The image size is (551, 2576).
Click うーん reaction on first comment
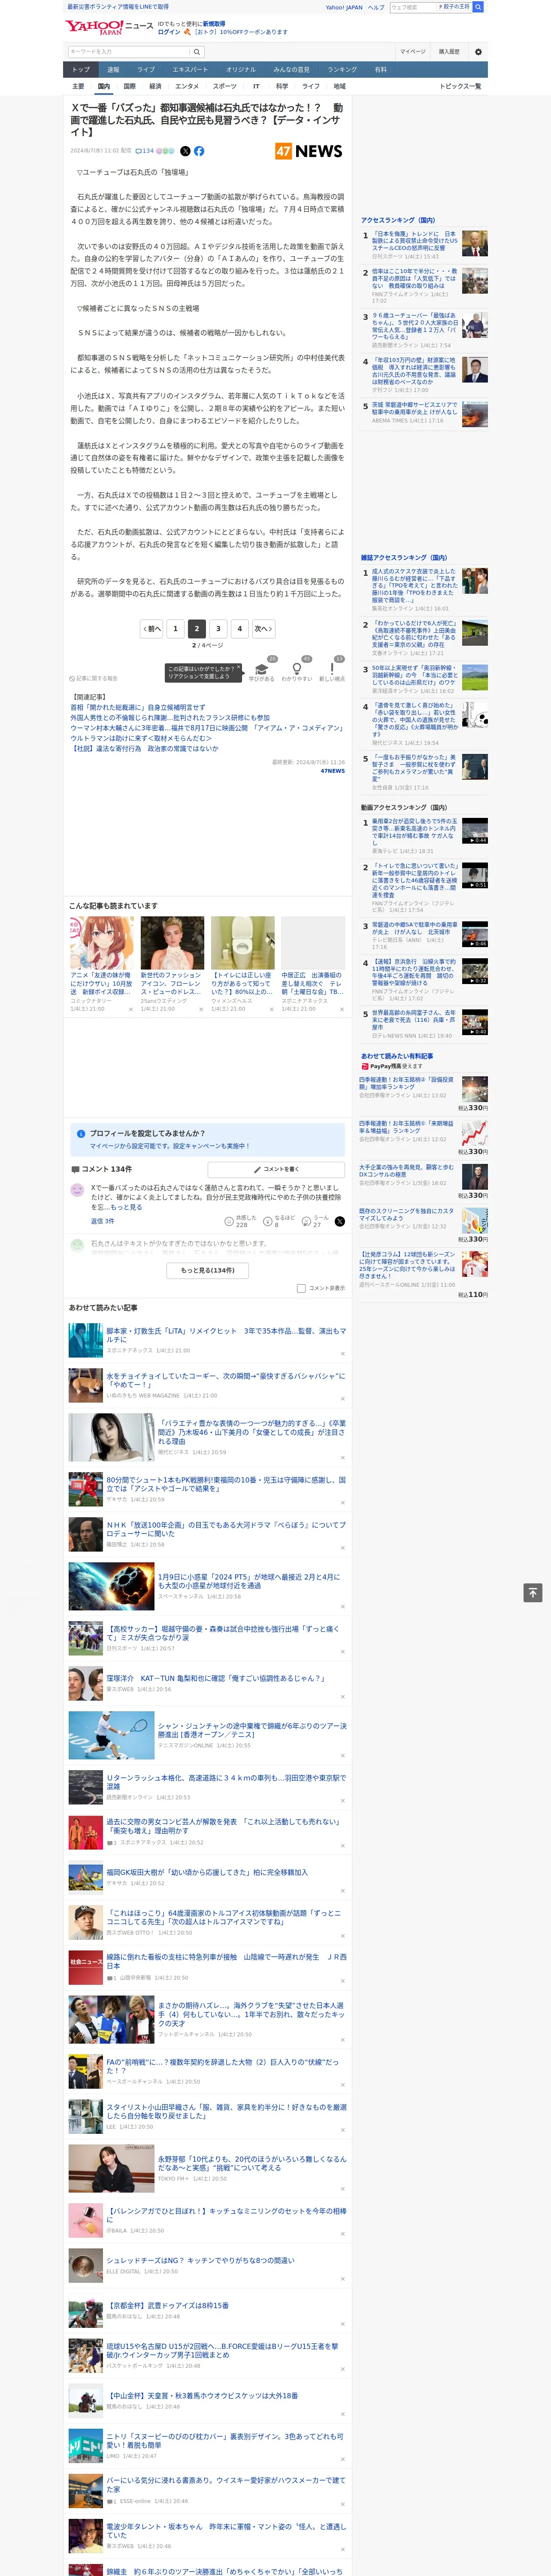pyautogui.click(x=307, y=1221)
